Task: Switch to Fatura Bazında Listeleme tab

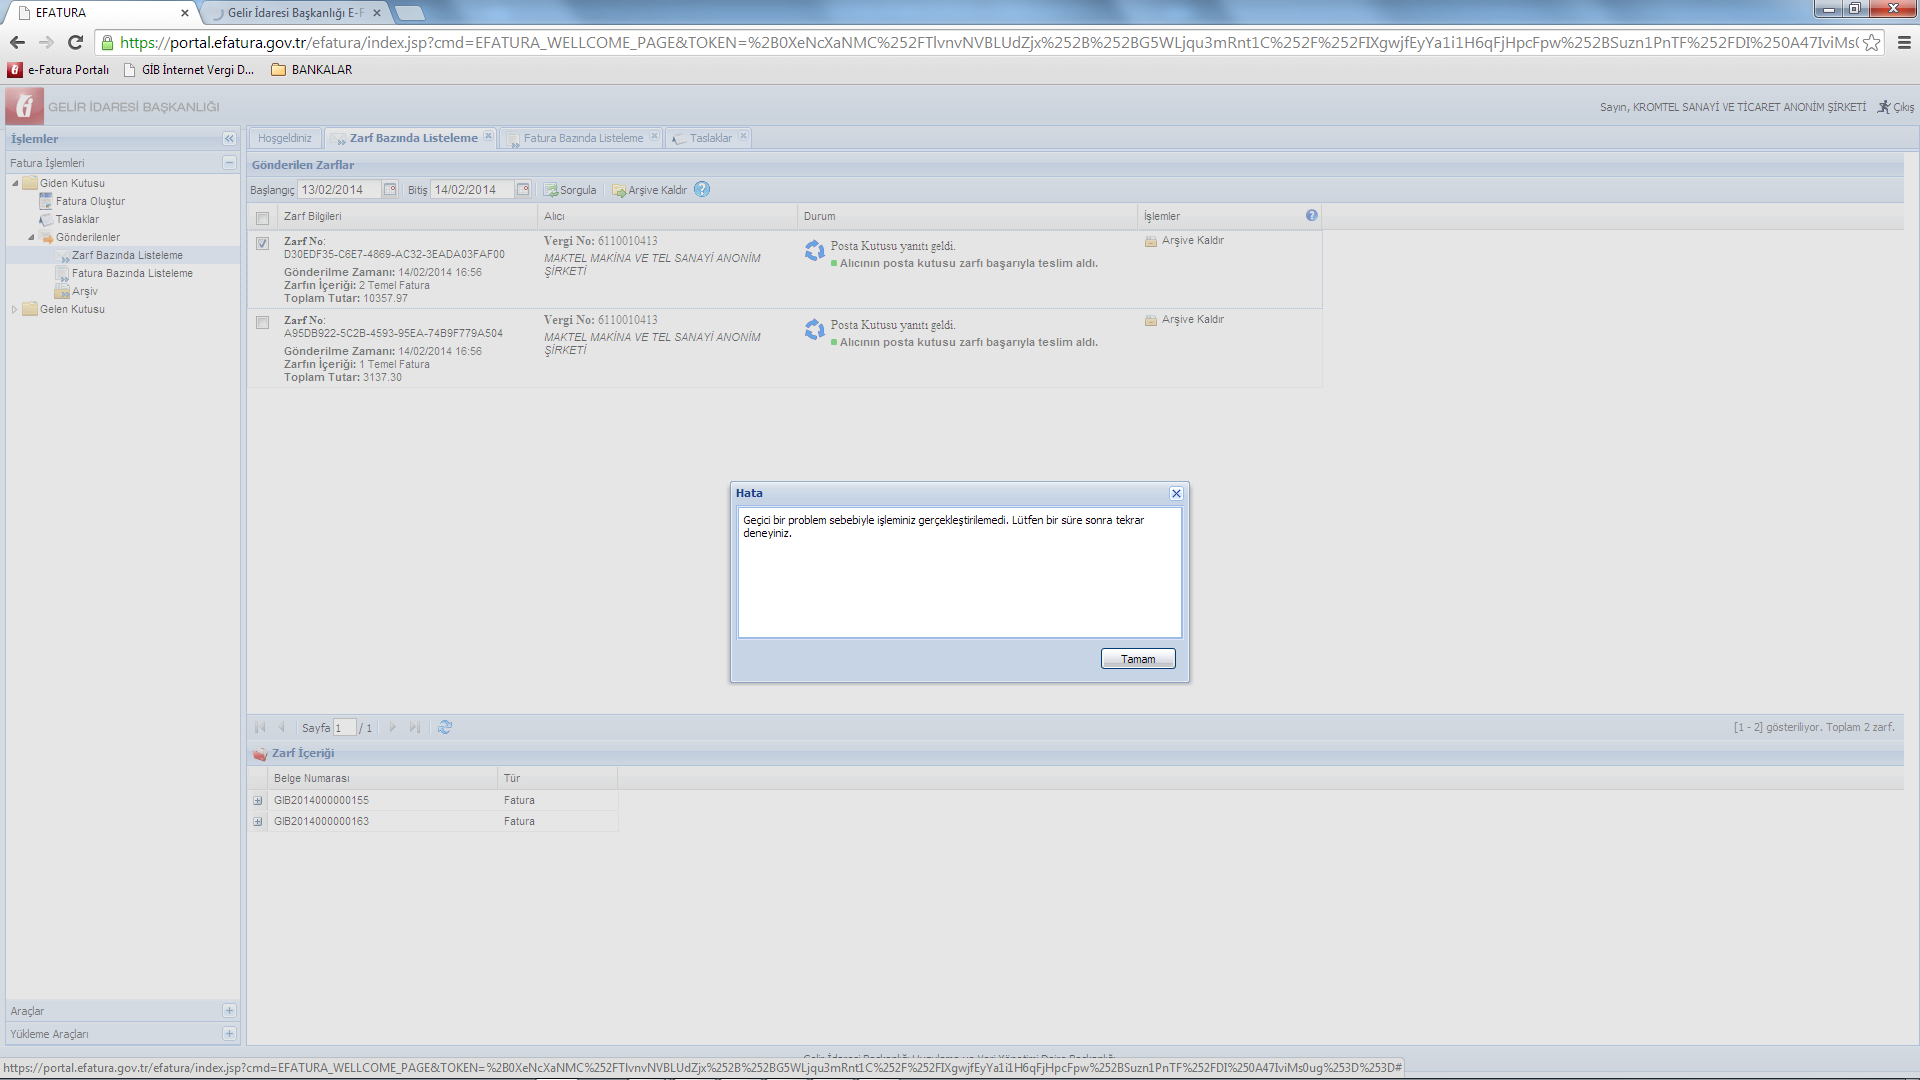Action: (x=582, y=138)
